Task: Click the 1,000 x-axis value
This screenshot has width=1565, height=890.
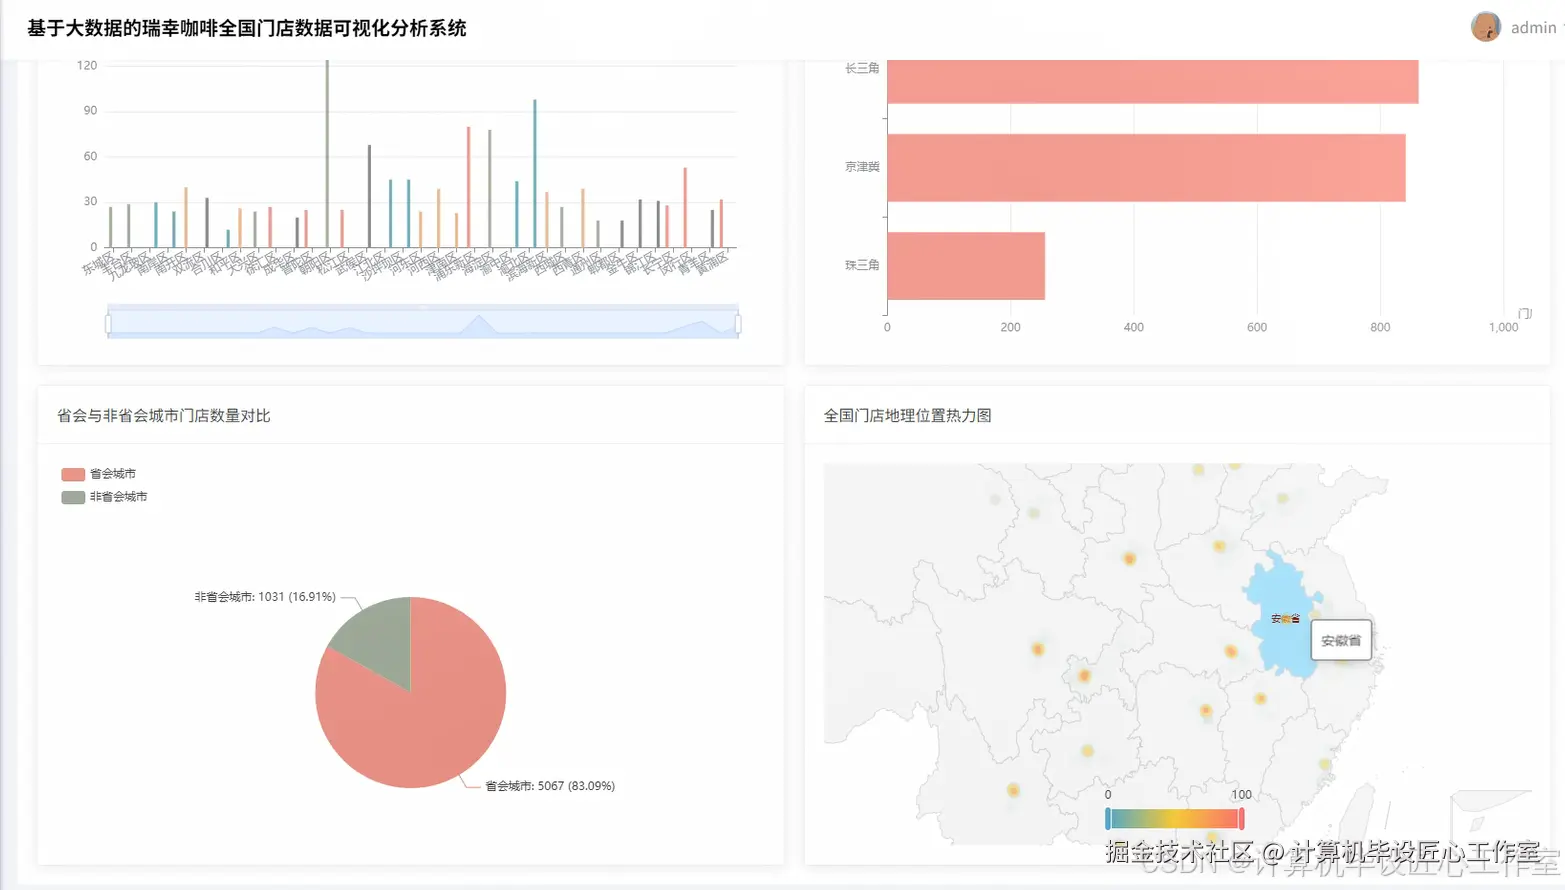Action: [1503, 327]
